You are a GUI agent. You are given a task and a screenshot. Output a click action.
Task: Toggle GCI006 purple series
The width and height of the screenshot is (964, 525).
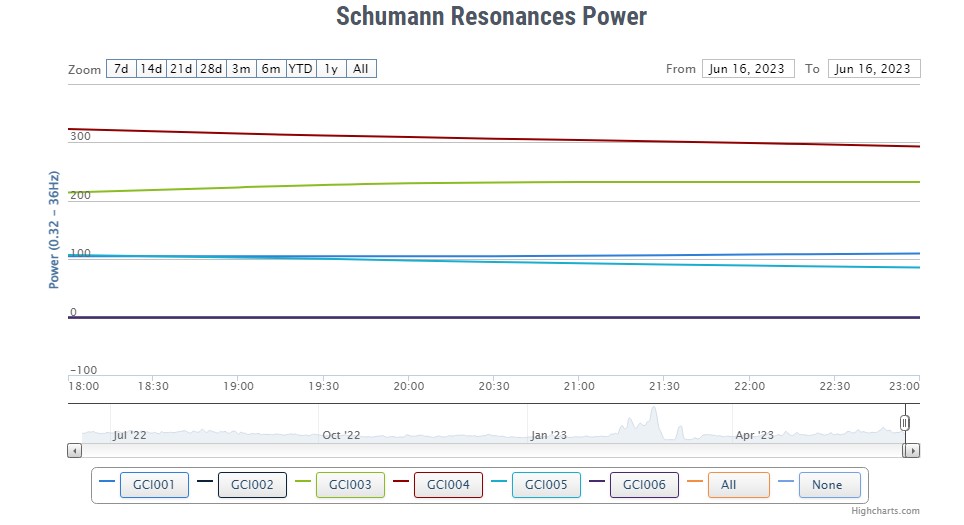tap(644, 485)
